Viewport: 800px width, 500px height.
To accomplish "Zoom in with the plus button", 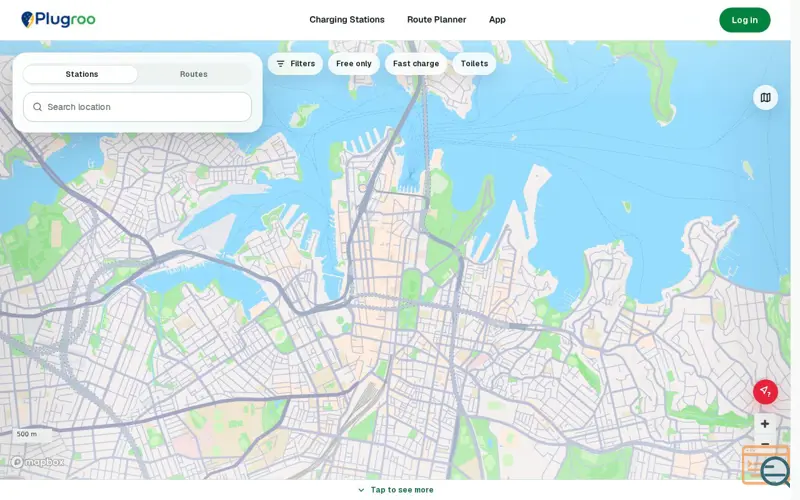I will point(764,423).
